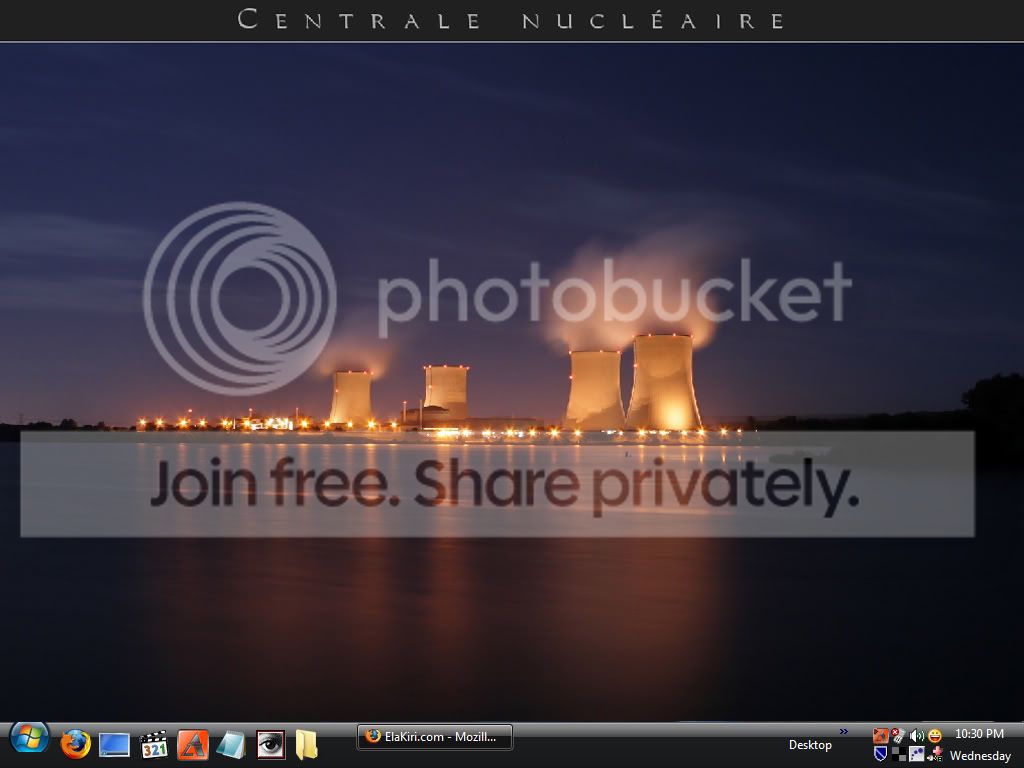Launch the Notepad quick launch icon
Screen dimensions: 1024x768
pyautogui.click(x=231, y=745)
